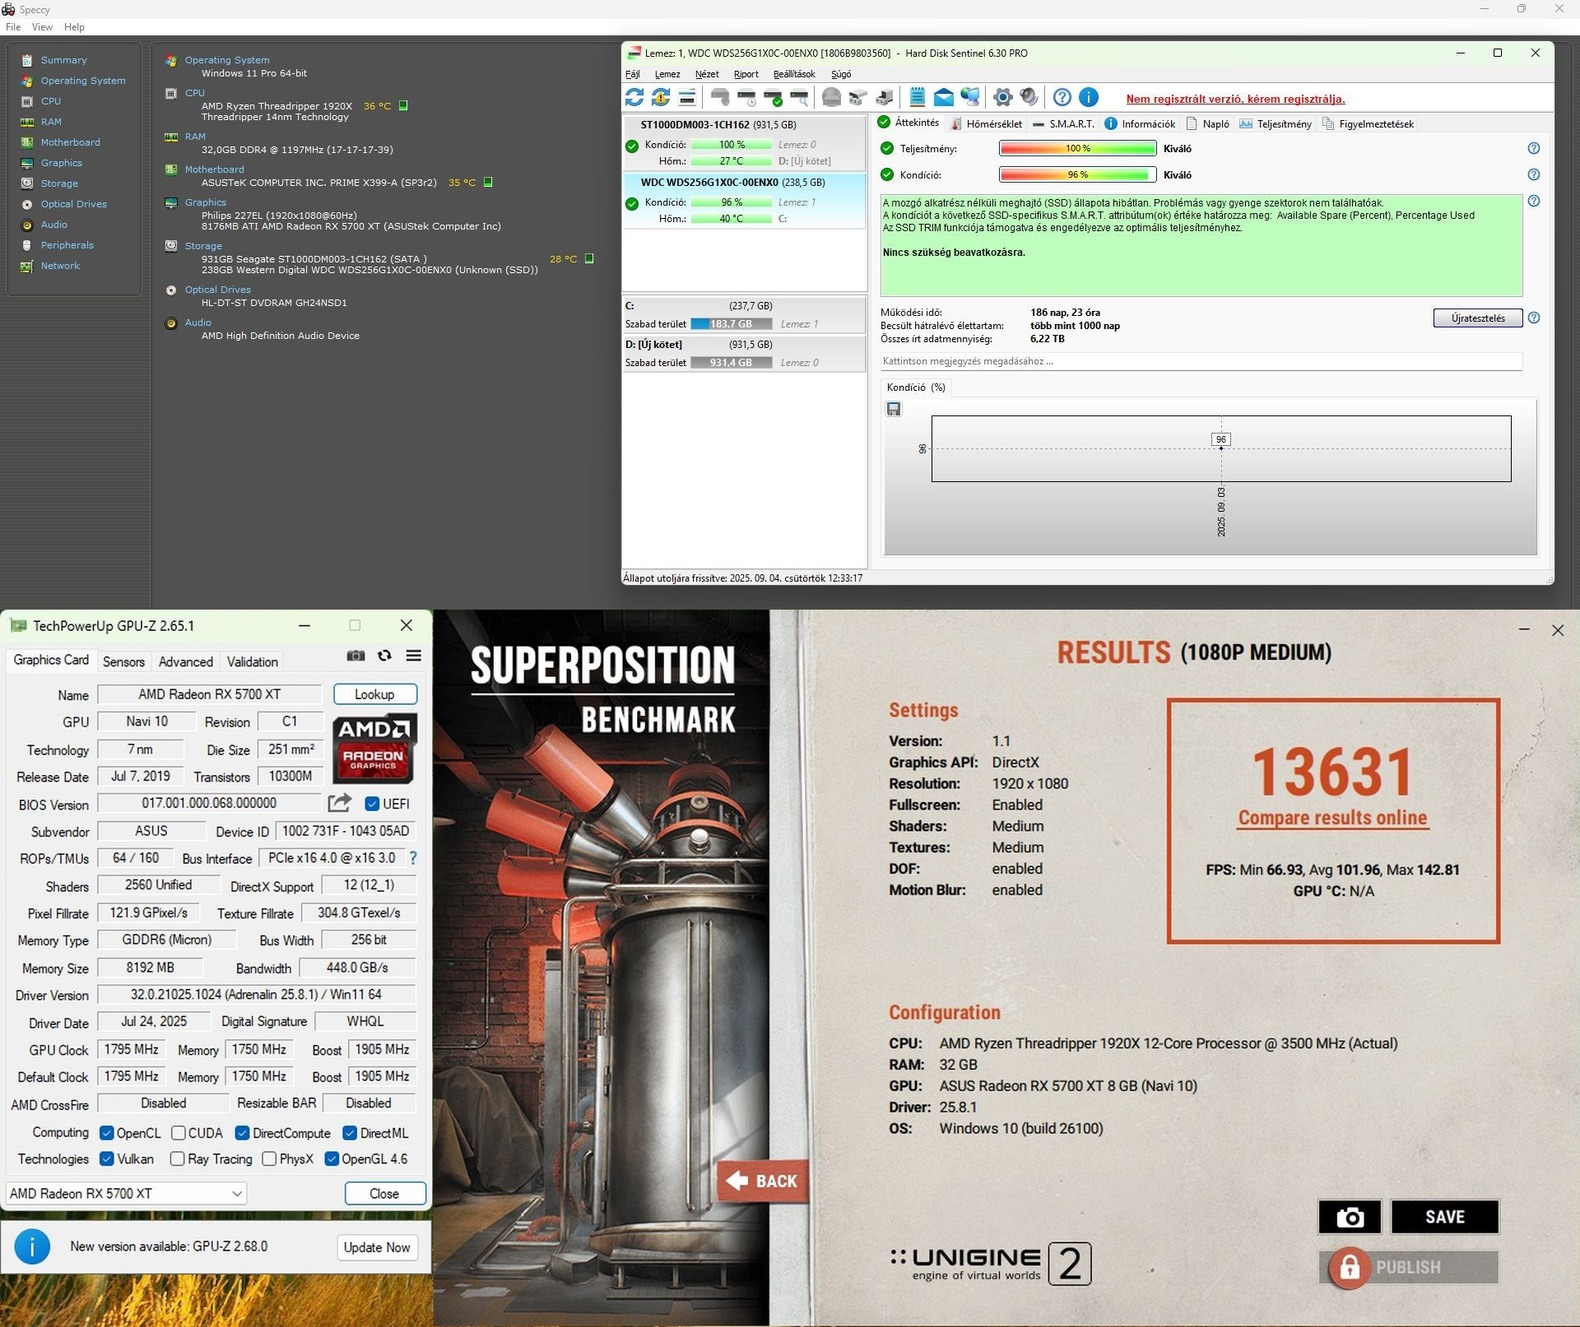Switch to Sensors tab in GPU-Z
Viewport: 1580px width, 1327px height.
pos(124,661)
